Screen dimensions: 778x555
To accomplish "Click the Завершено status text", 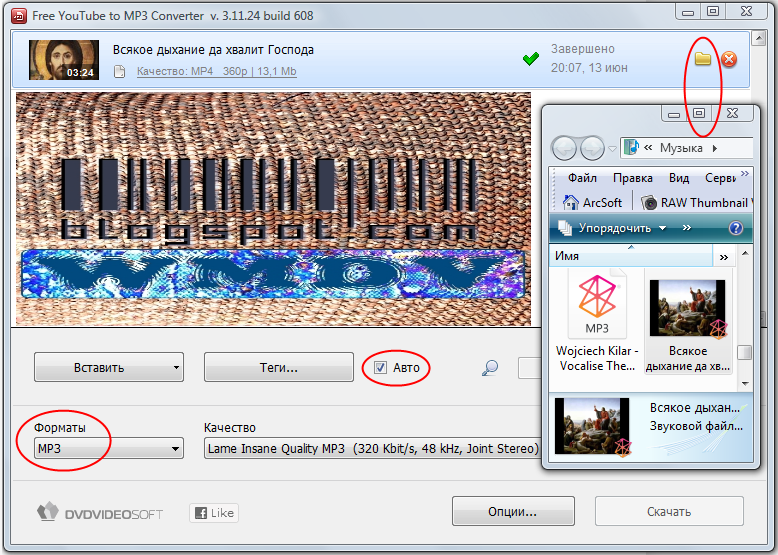I will click(x=583, y=49).
